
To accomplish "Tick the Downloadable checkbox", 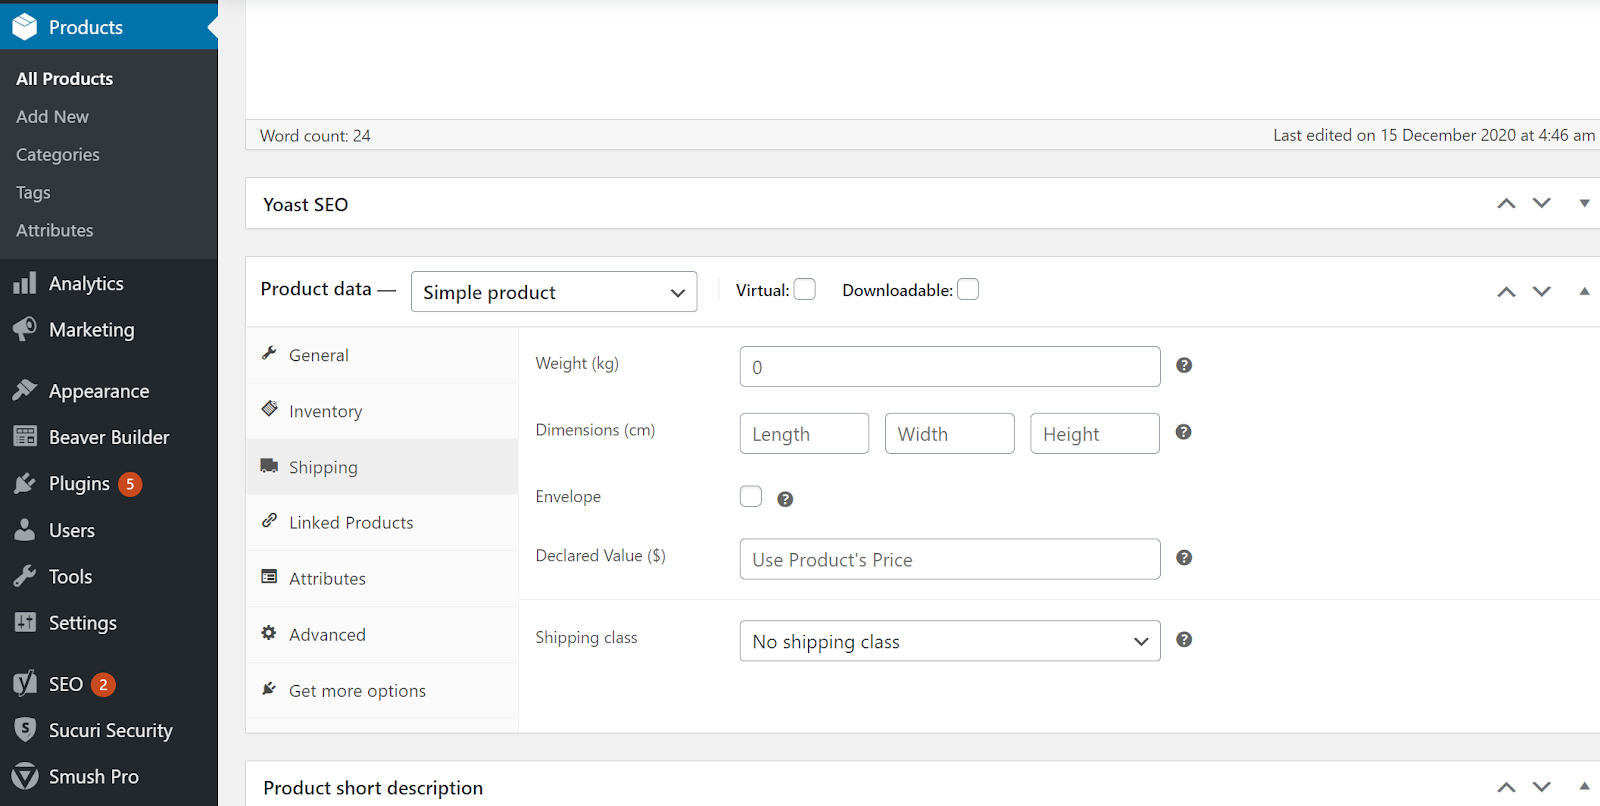I will [968, 290].
